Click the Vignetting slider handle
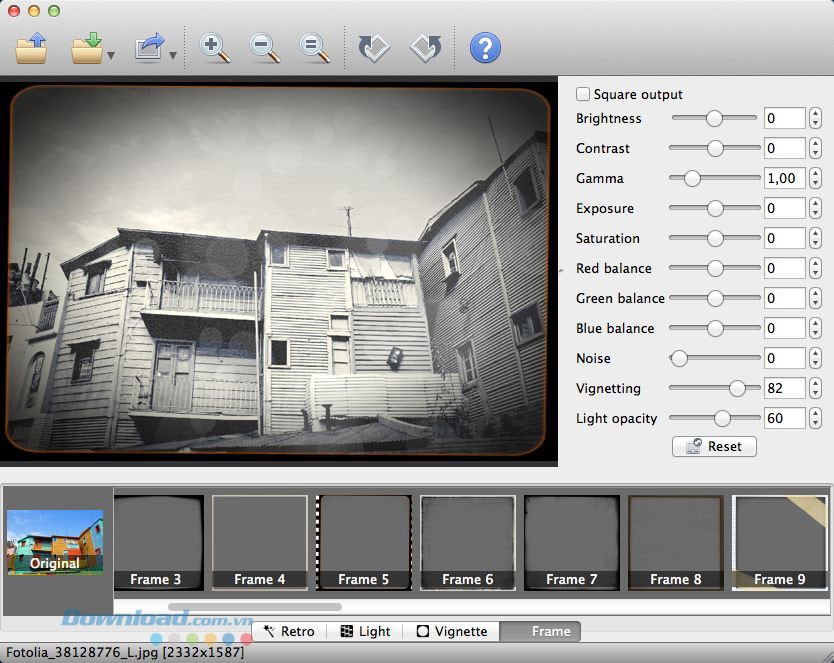This screenshot has height=663, width=834. pos(738,388)
